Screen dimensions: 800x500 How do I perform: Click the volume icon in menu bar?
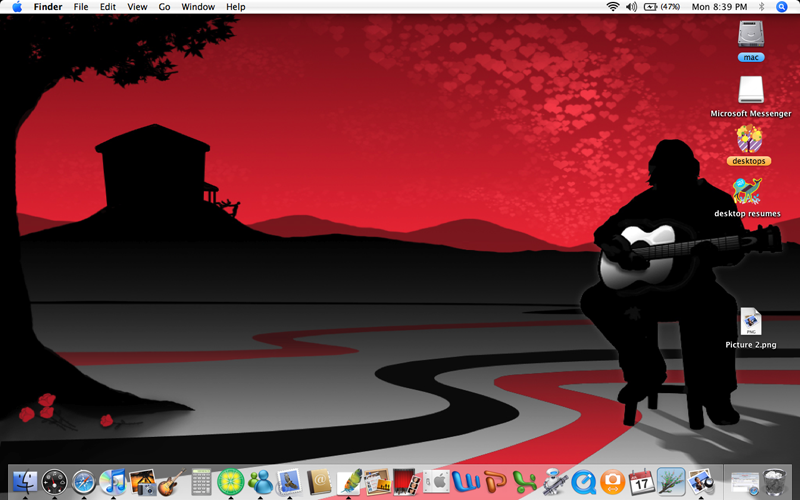pyautogui.click(x=632, y=7)
